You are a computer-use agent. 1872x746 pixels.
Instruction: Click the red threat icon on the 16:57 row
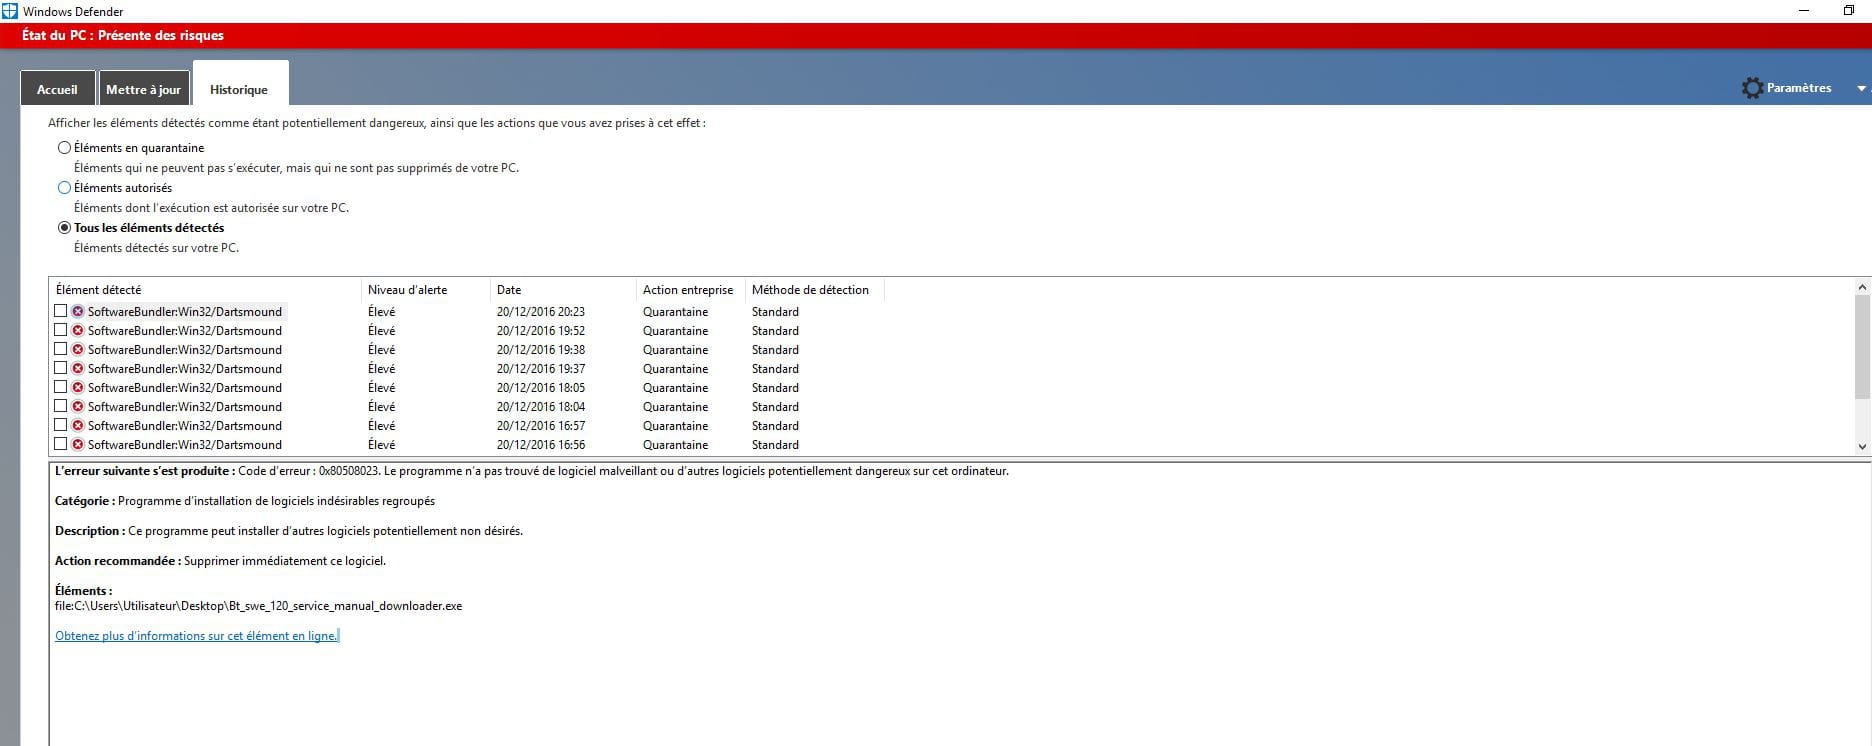tap(78, 425)
